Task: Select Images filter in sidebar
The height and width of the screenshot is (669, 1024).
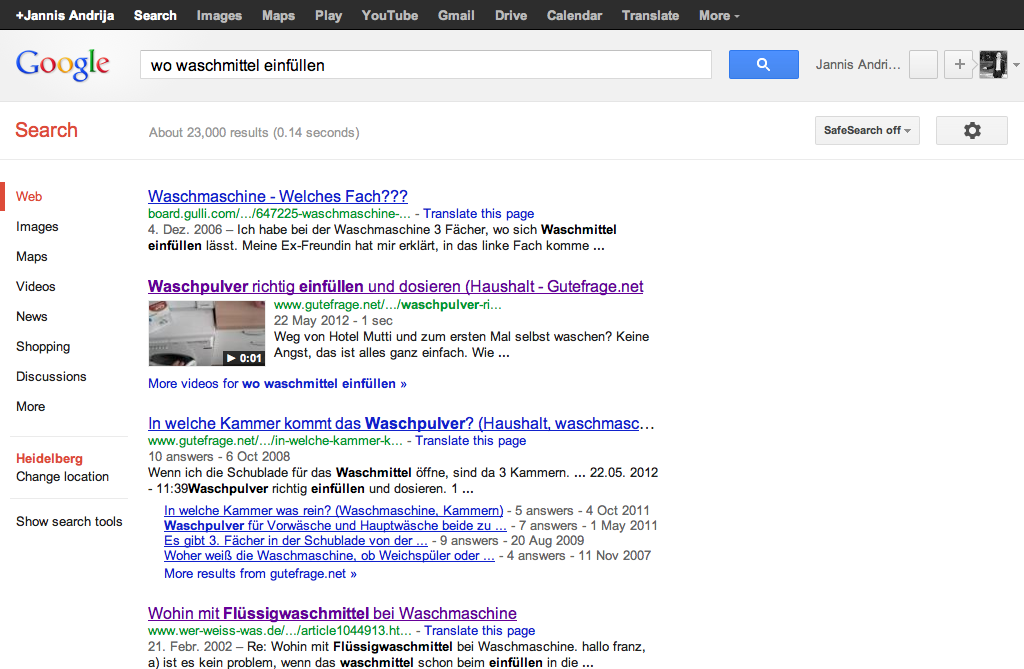Action: (37, 226)
